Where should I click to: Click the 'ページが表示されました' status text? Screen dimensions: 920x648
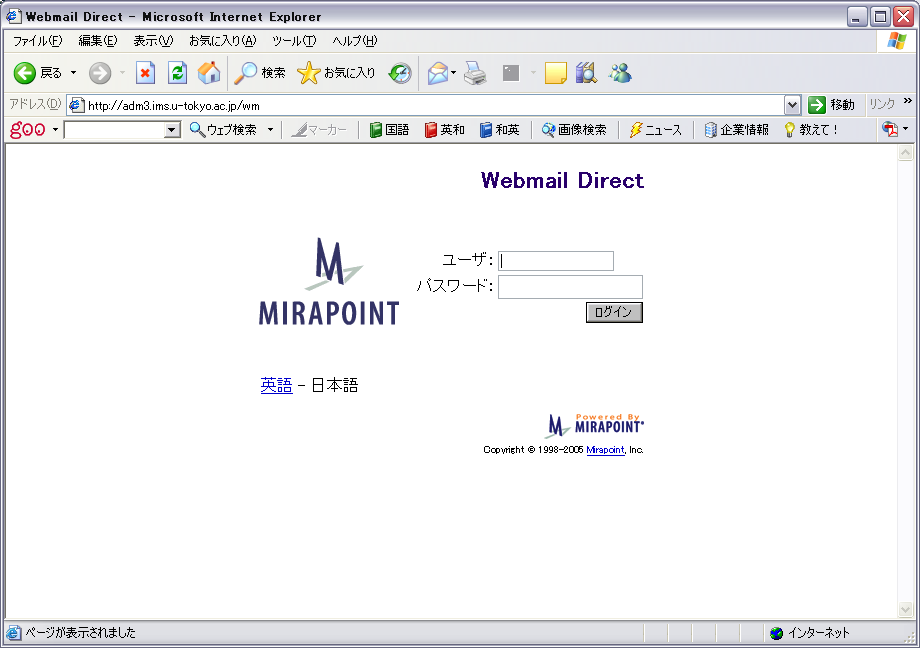click(80, 633)
